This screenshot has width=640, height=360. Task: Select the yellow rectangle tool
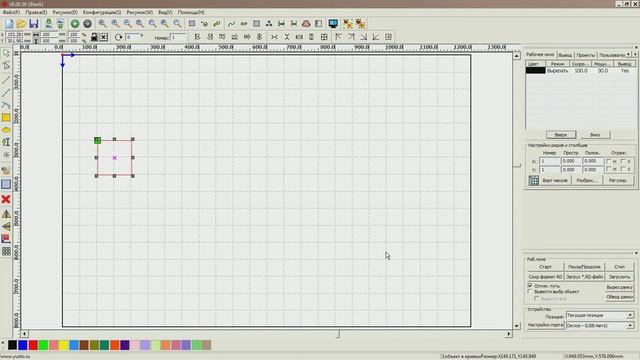6,118
